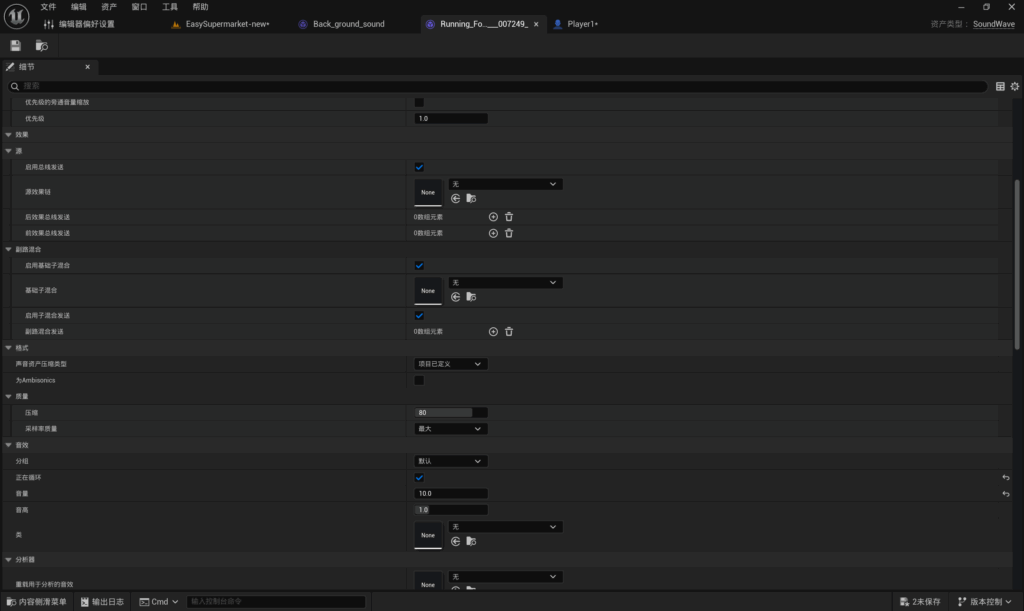Open the 编辑 menu

tap(78, 7)
